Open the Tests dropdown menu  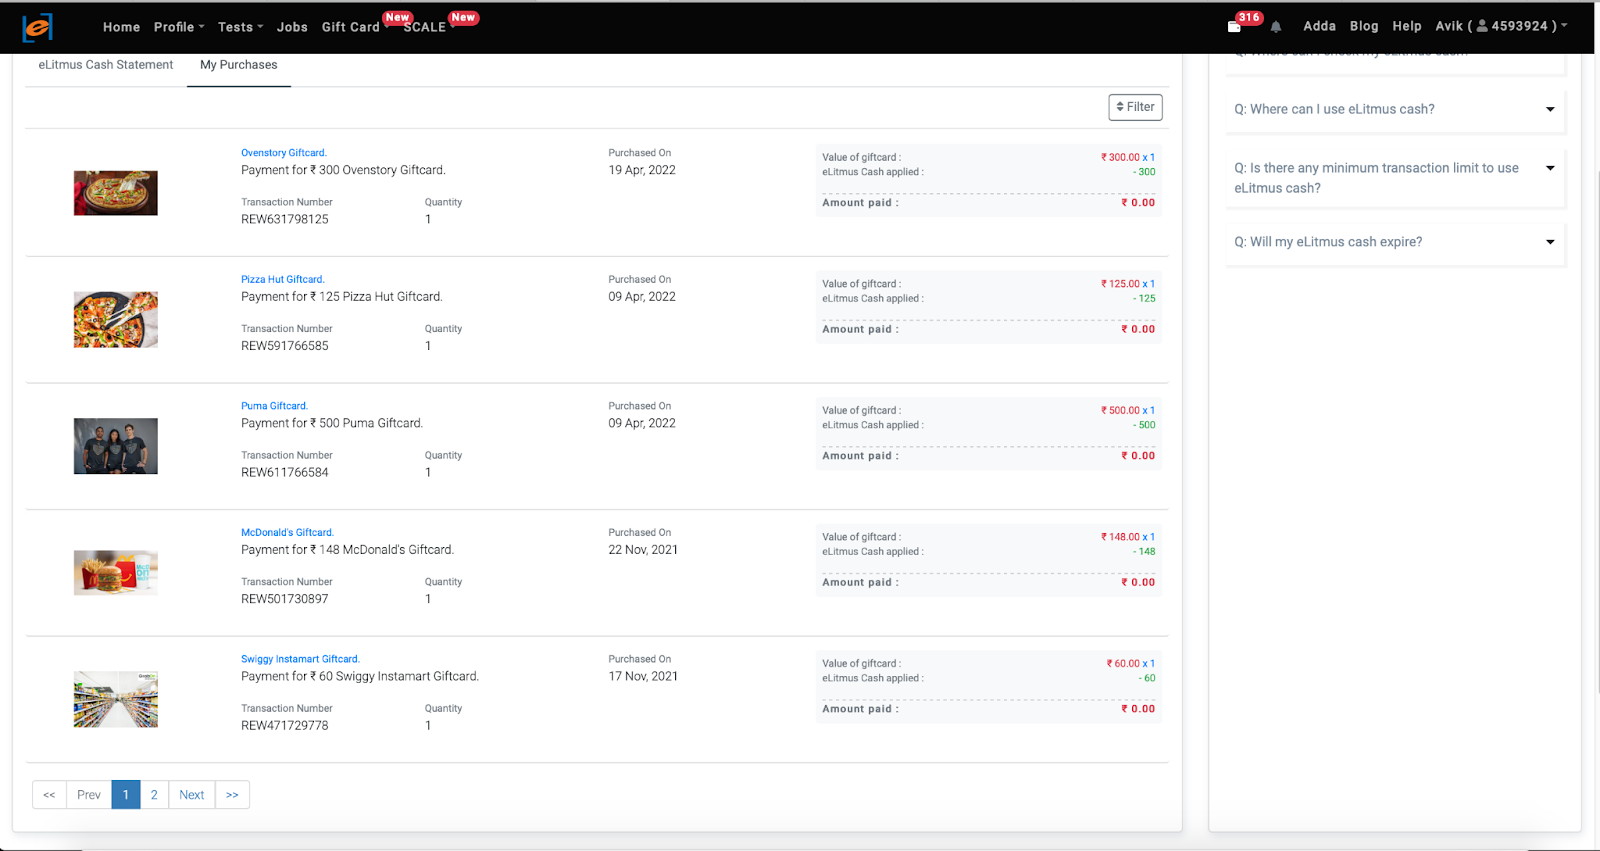point(240,27)
